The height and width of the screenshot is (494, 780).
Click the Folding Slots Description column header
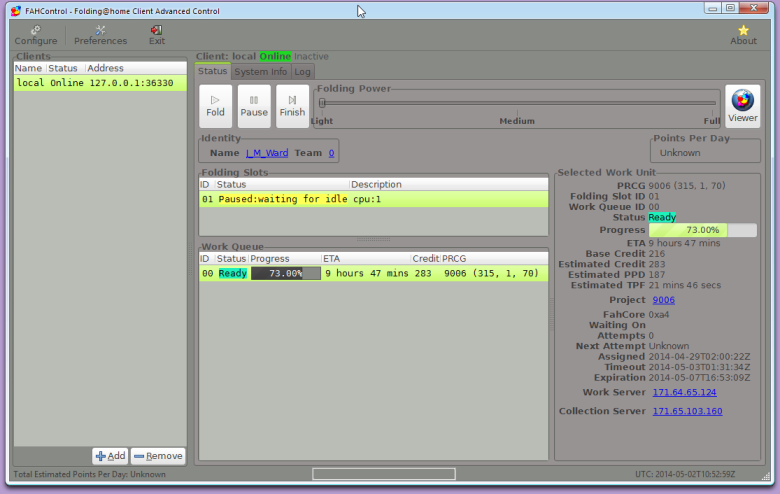(x=449, y=185)
